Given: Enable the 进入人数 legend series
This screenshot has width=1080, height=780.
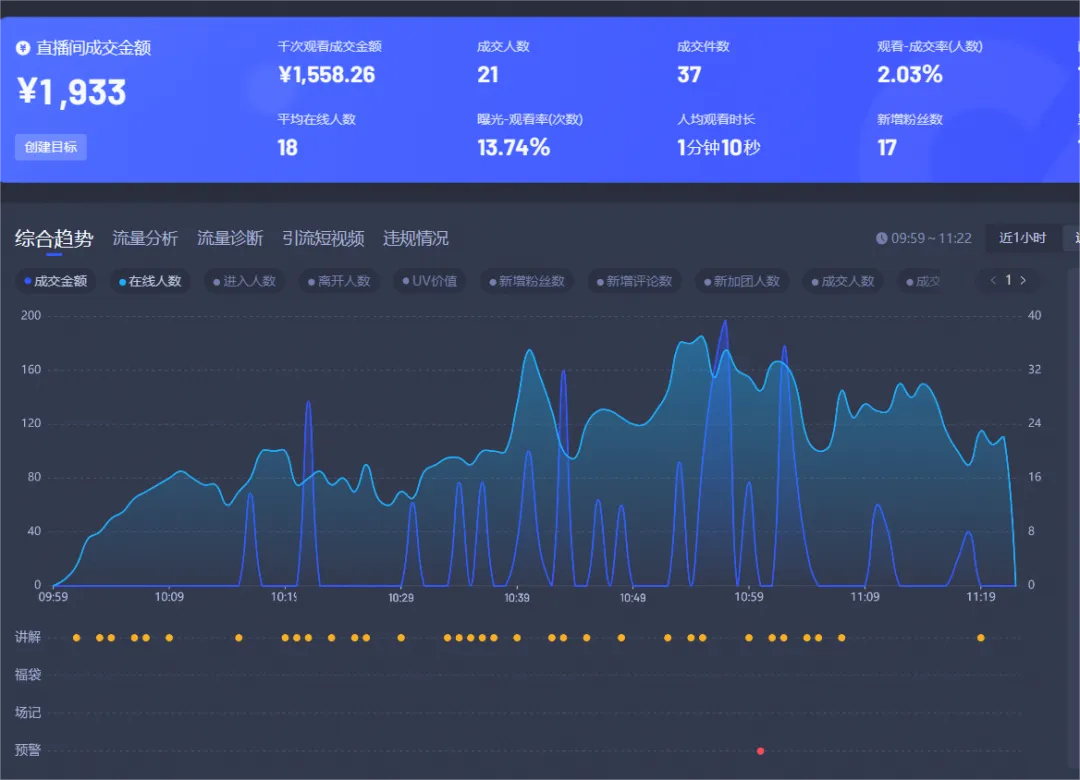Looking at the screenshot, I should 245,281.
